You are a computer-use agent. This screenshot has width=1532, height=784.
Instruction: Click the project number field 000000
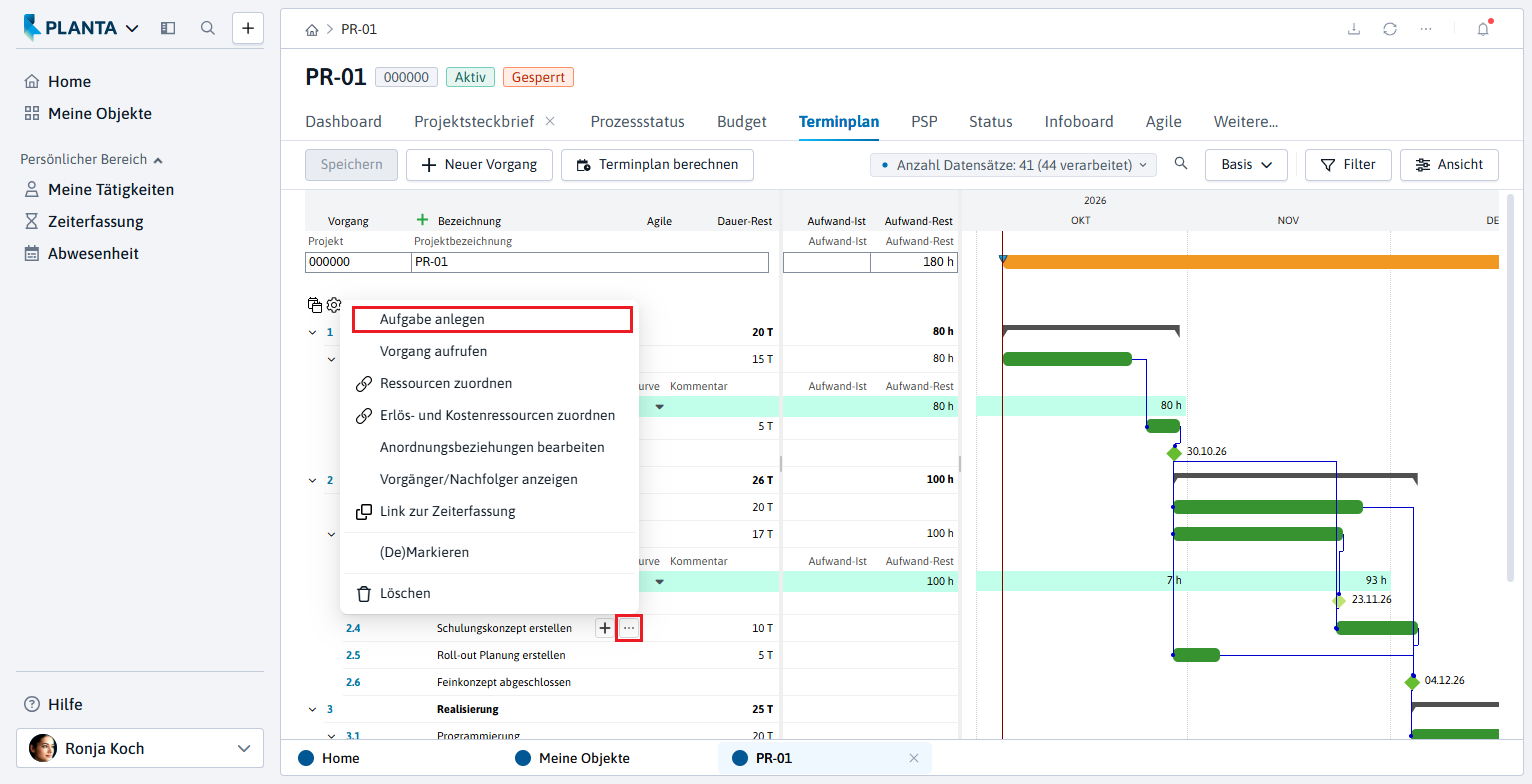tap(358, 262)
